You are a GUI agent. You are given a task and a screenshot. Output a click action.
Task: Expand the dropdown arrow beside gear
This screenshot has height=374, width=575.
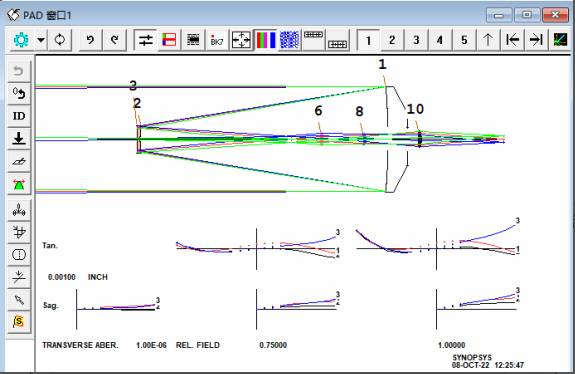[41, 40]
